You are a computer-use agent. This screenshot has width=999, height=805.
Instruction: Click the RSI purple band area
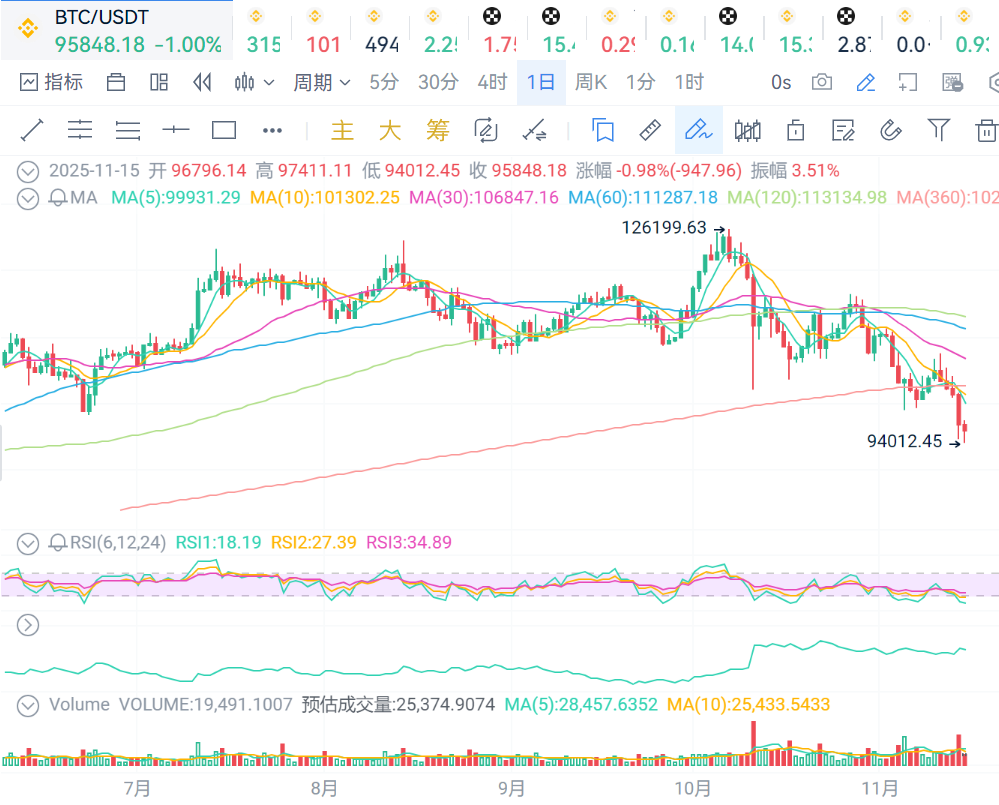[500, 584]
